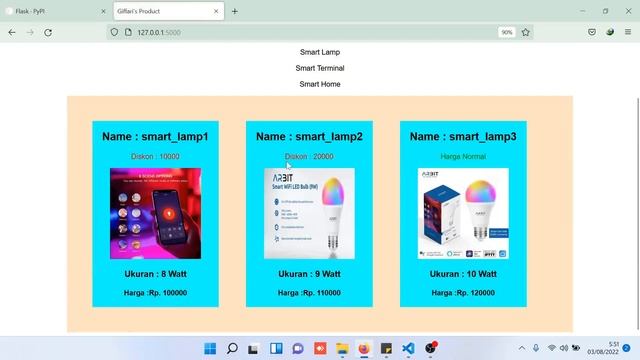Open the volume speaker tray icon
The image size is (640, 360).
tap(564, 348)
